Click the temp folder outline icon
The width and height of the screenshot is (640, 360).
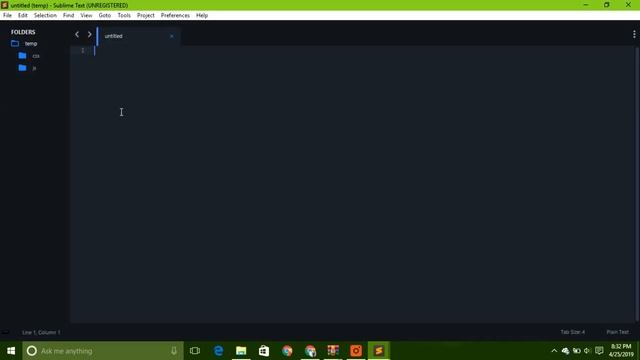pyautogui.click(x=15, y=43)
